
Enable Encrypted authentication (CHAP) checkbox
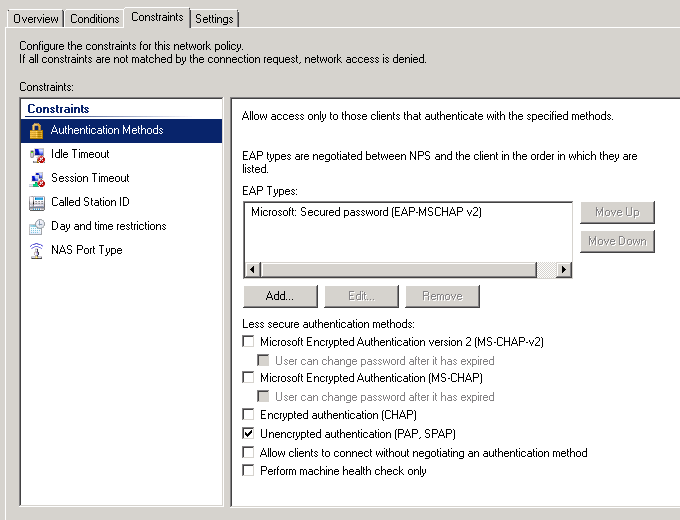tap(249, 415)
